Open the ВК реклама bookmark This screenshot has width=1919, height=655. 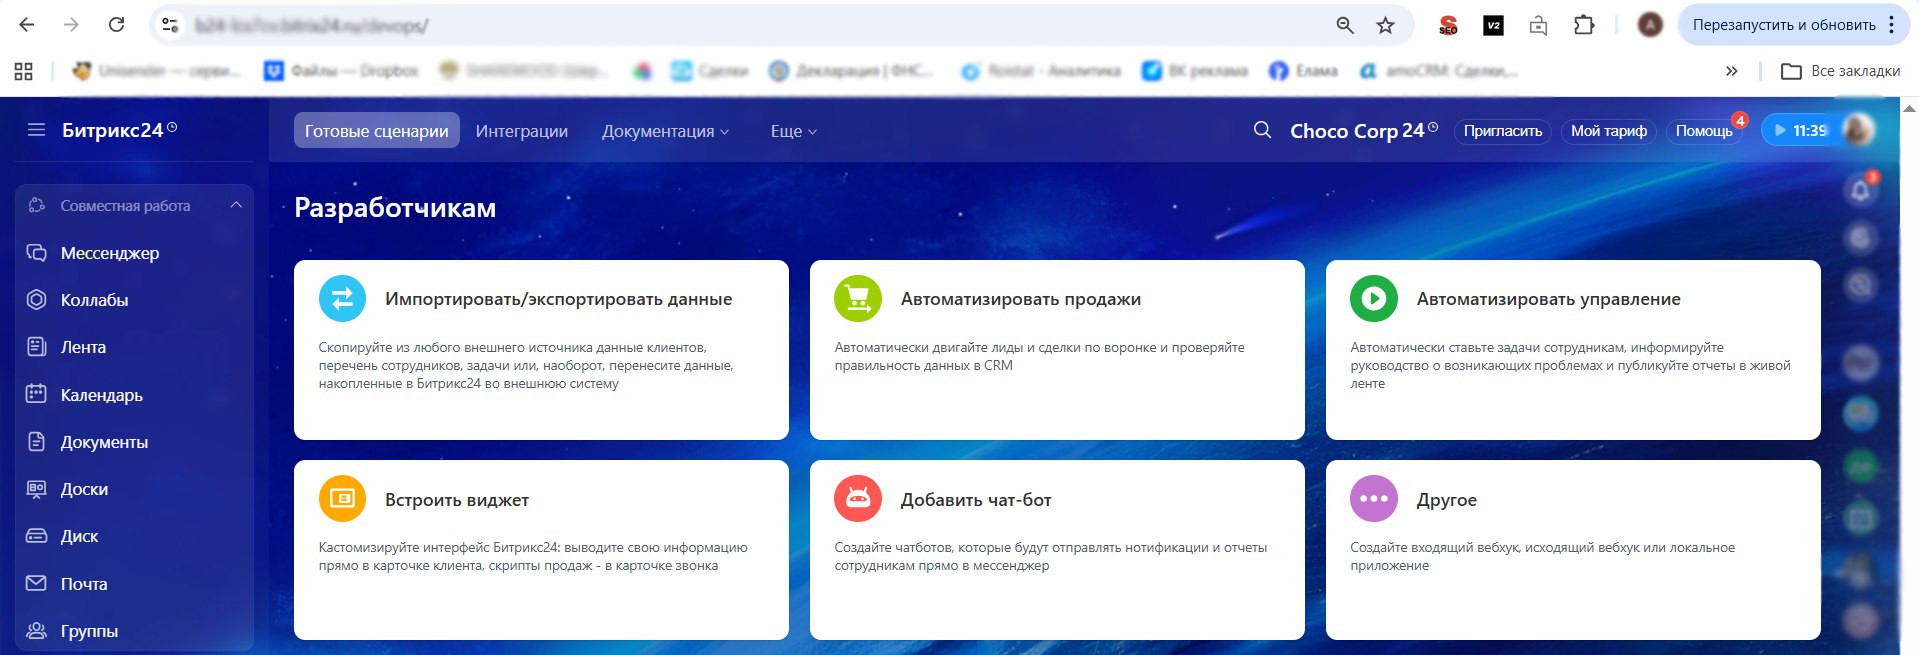[x=1195, y=71]
